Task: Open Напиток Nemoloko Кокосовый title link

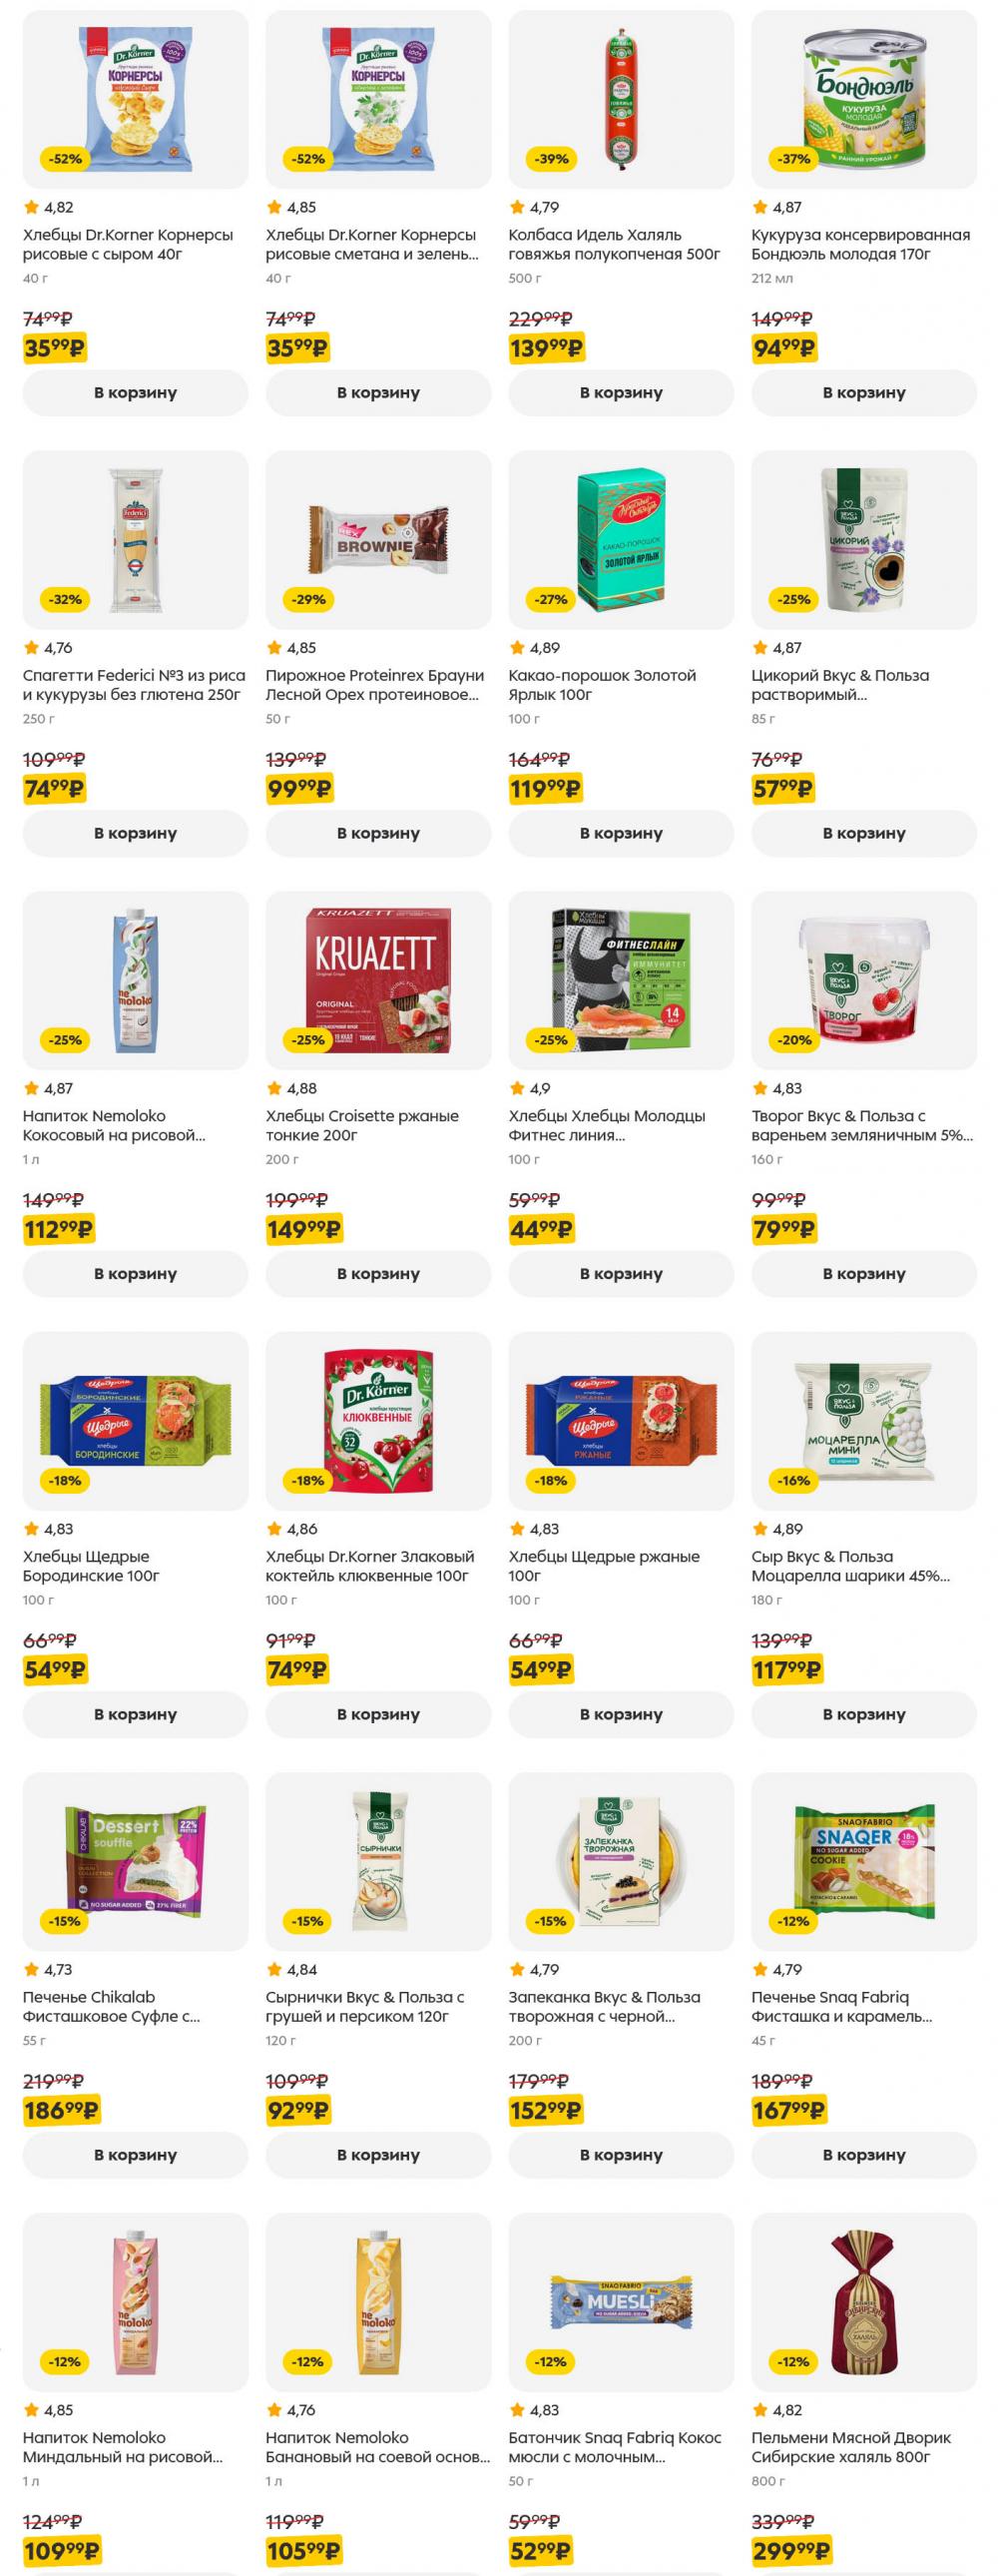Action: pos(113,1125)
